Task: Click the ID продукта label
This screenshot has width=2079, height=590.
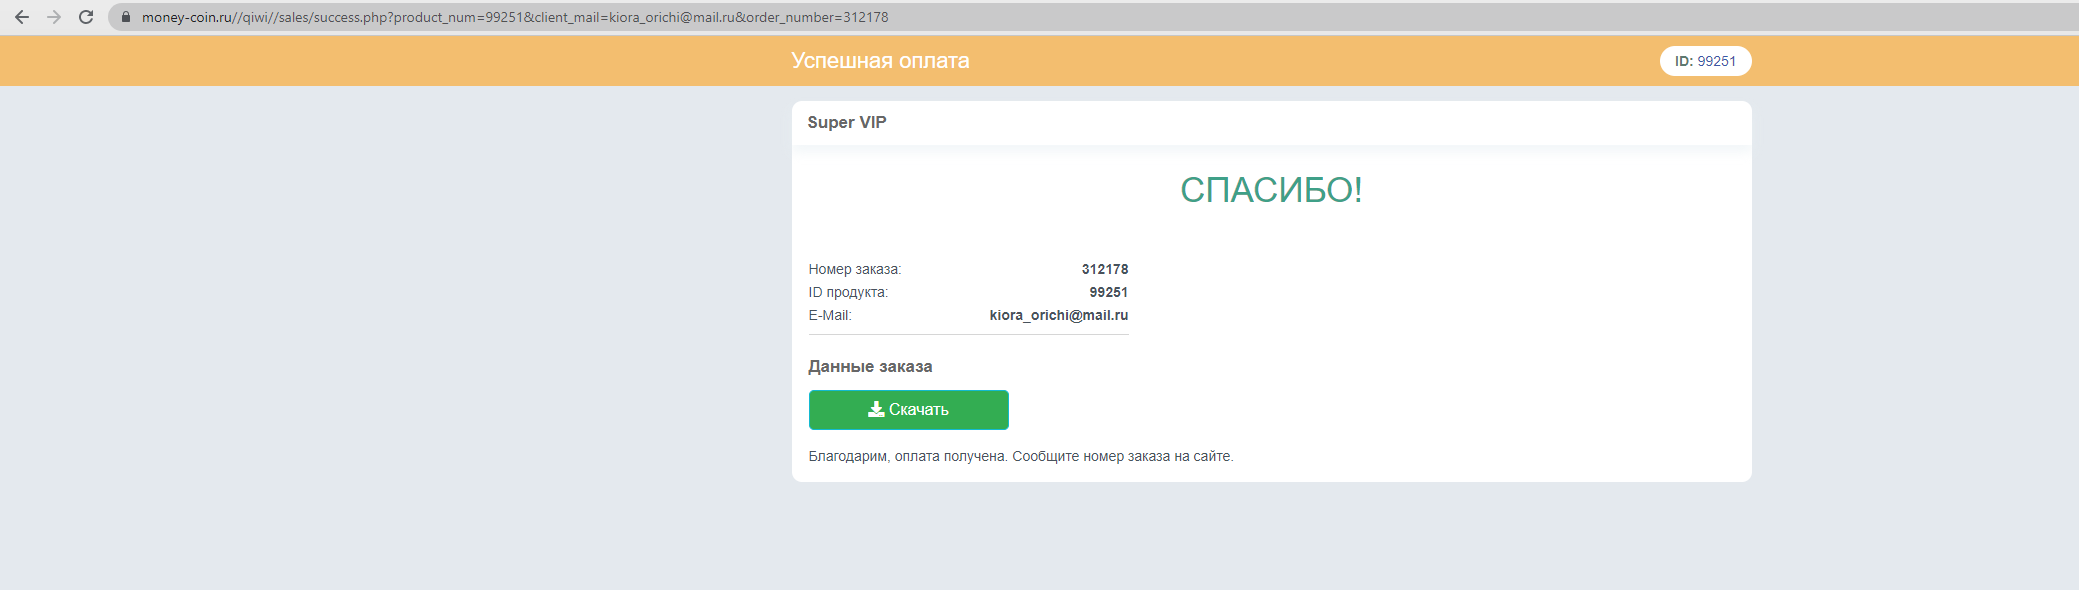Action: (x=848, y=292)
